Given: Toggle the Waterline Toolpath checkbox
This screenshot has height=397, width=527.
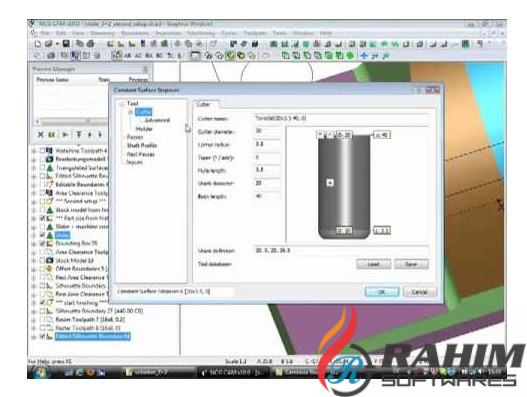Looking at the screenshot, I should (x=42, y=150).
